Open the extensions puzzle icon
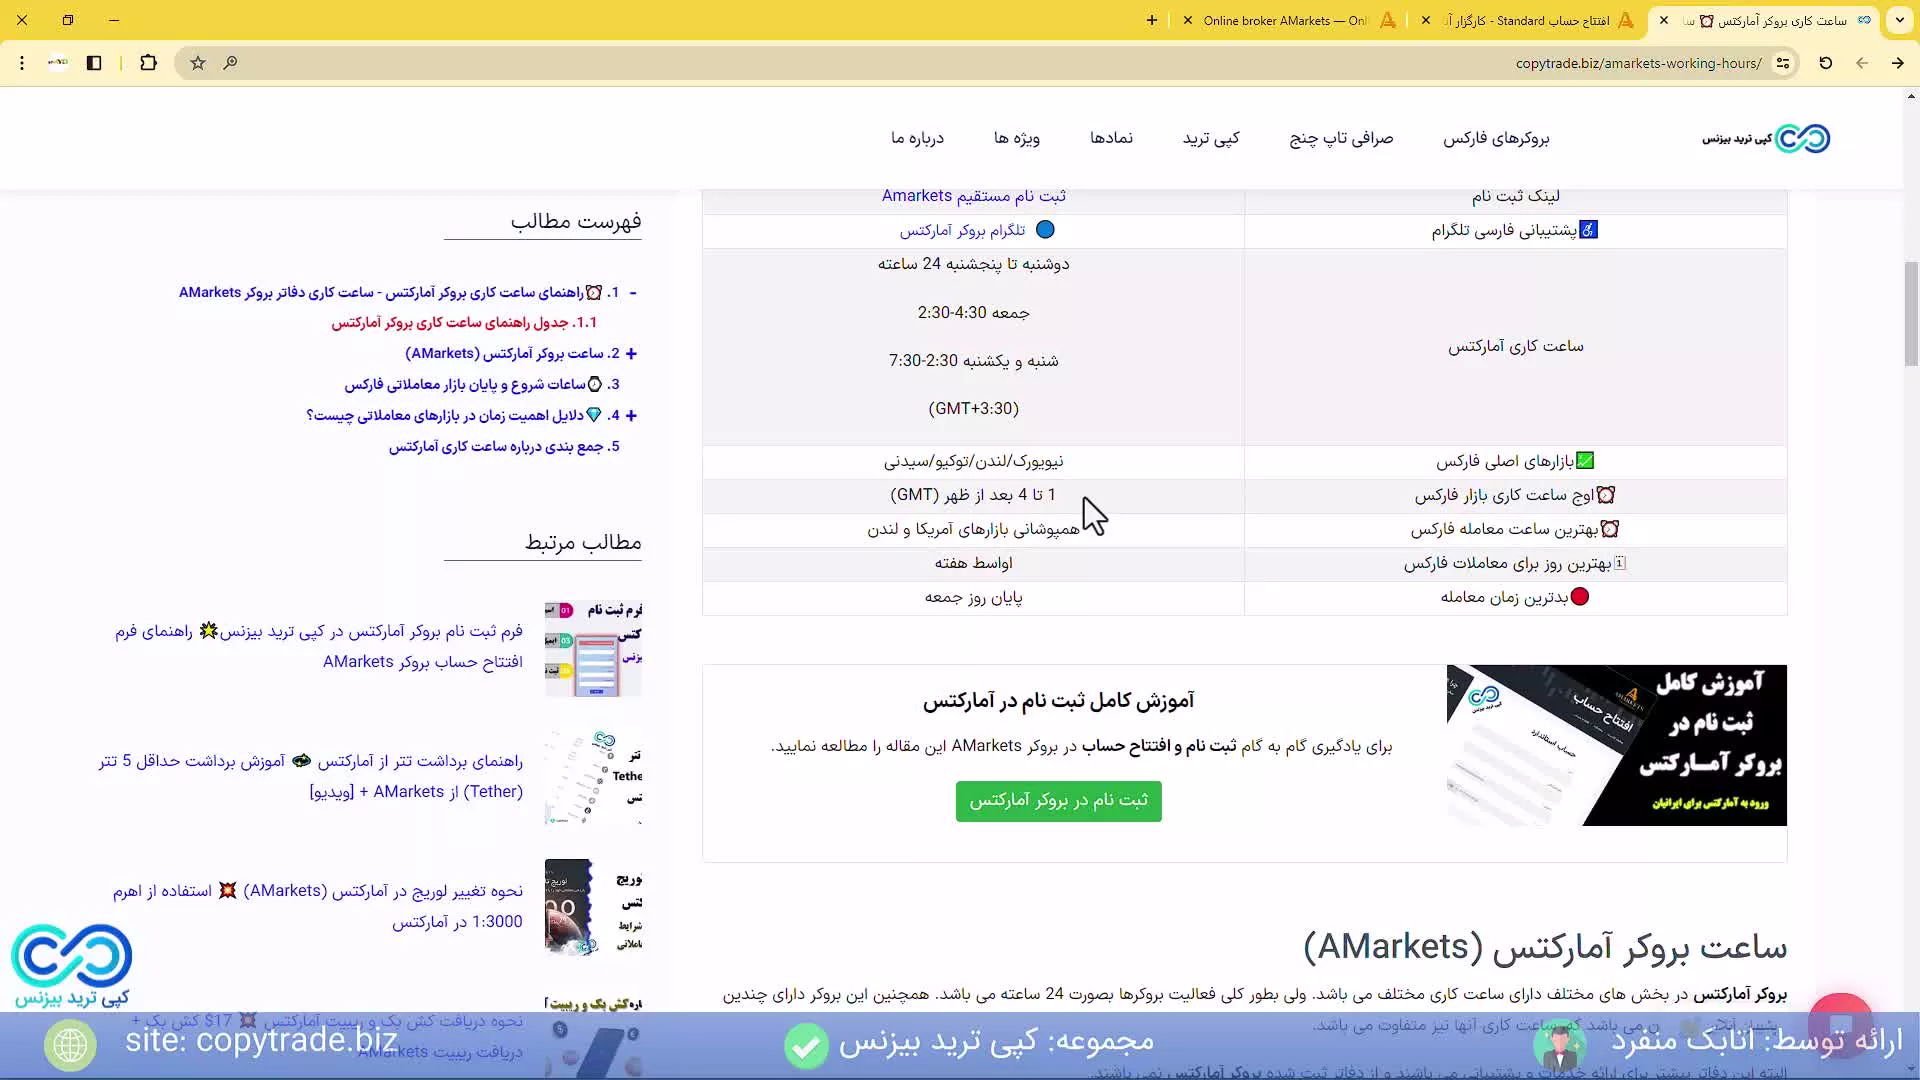 pos(148,63)
